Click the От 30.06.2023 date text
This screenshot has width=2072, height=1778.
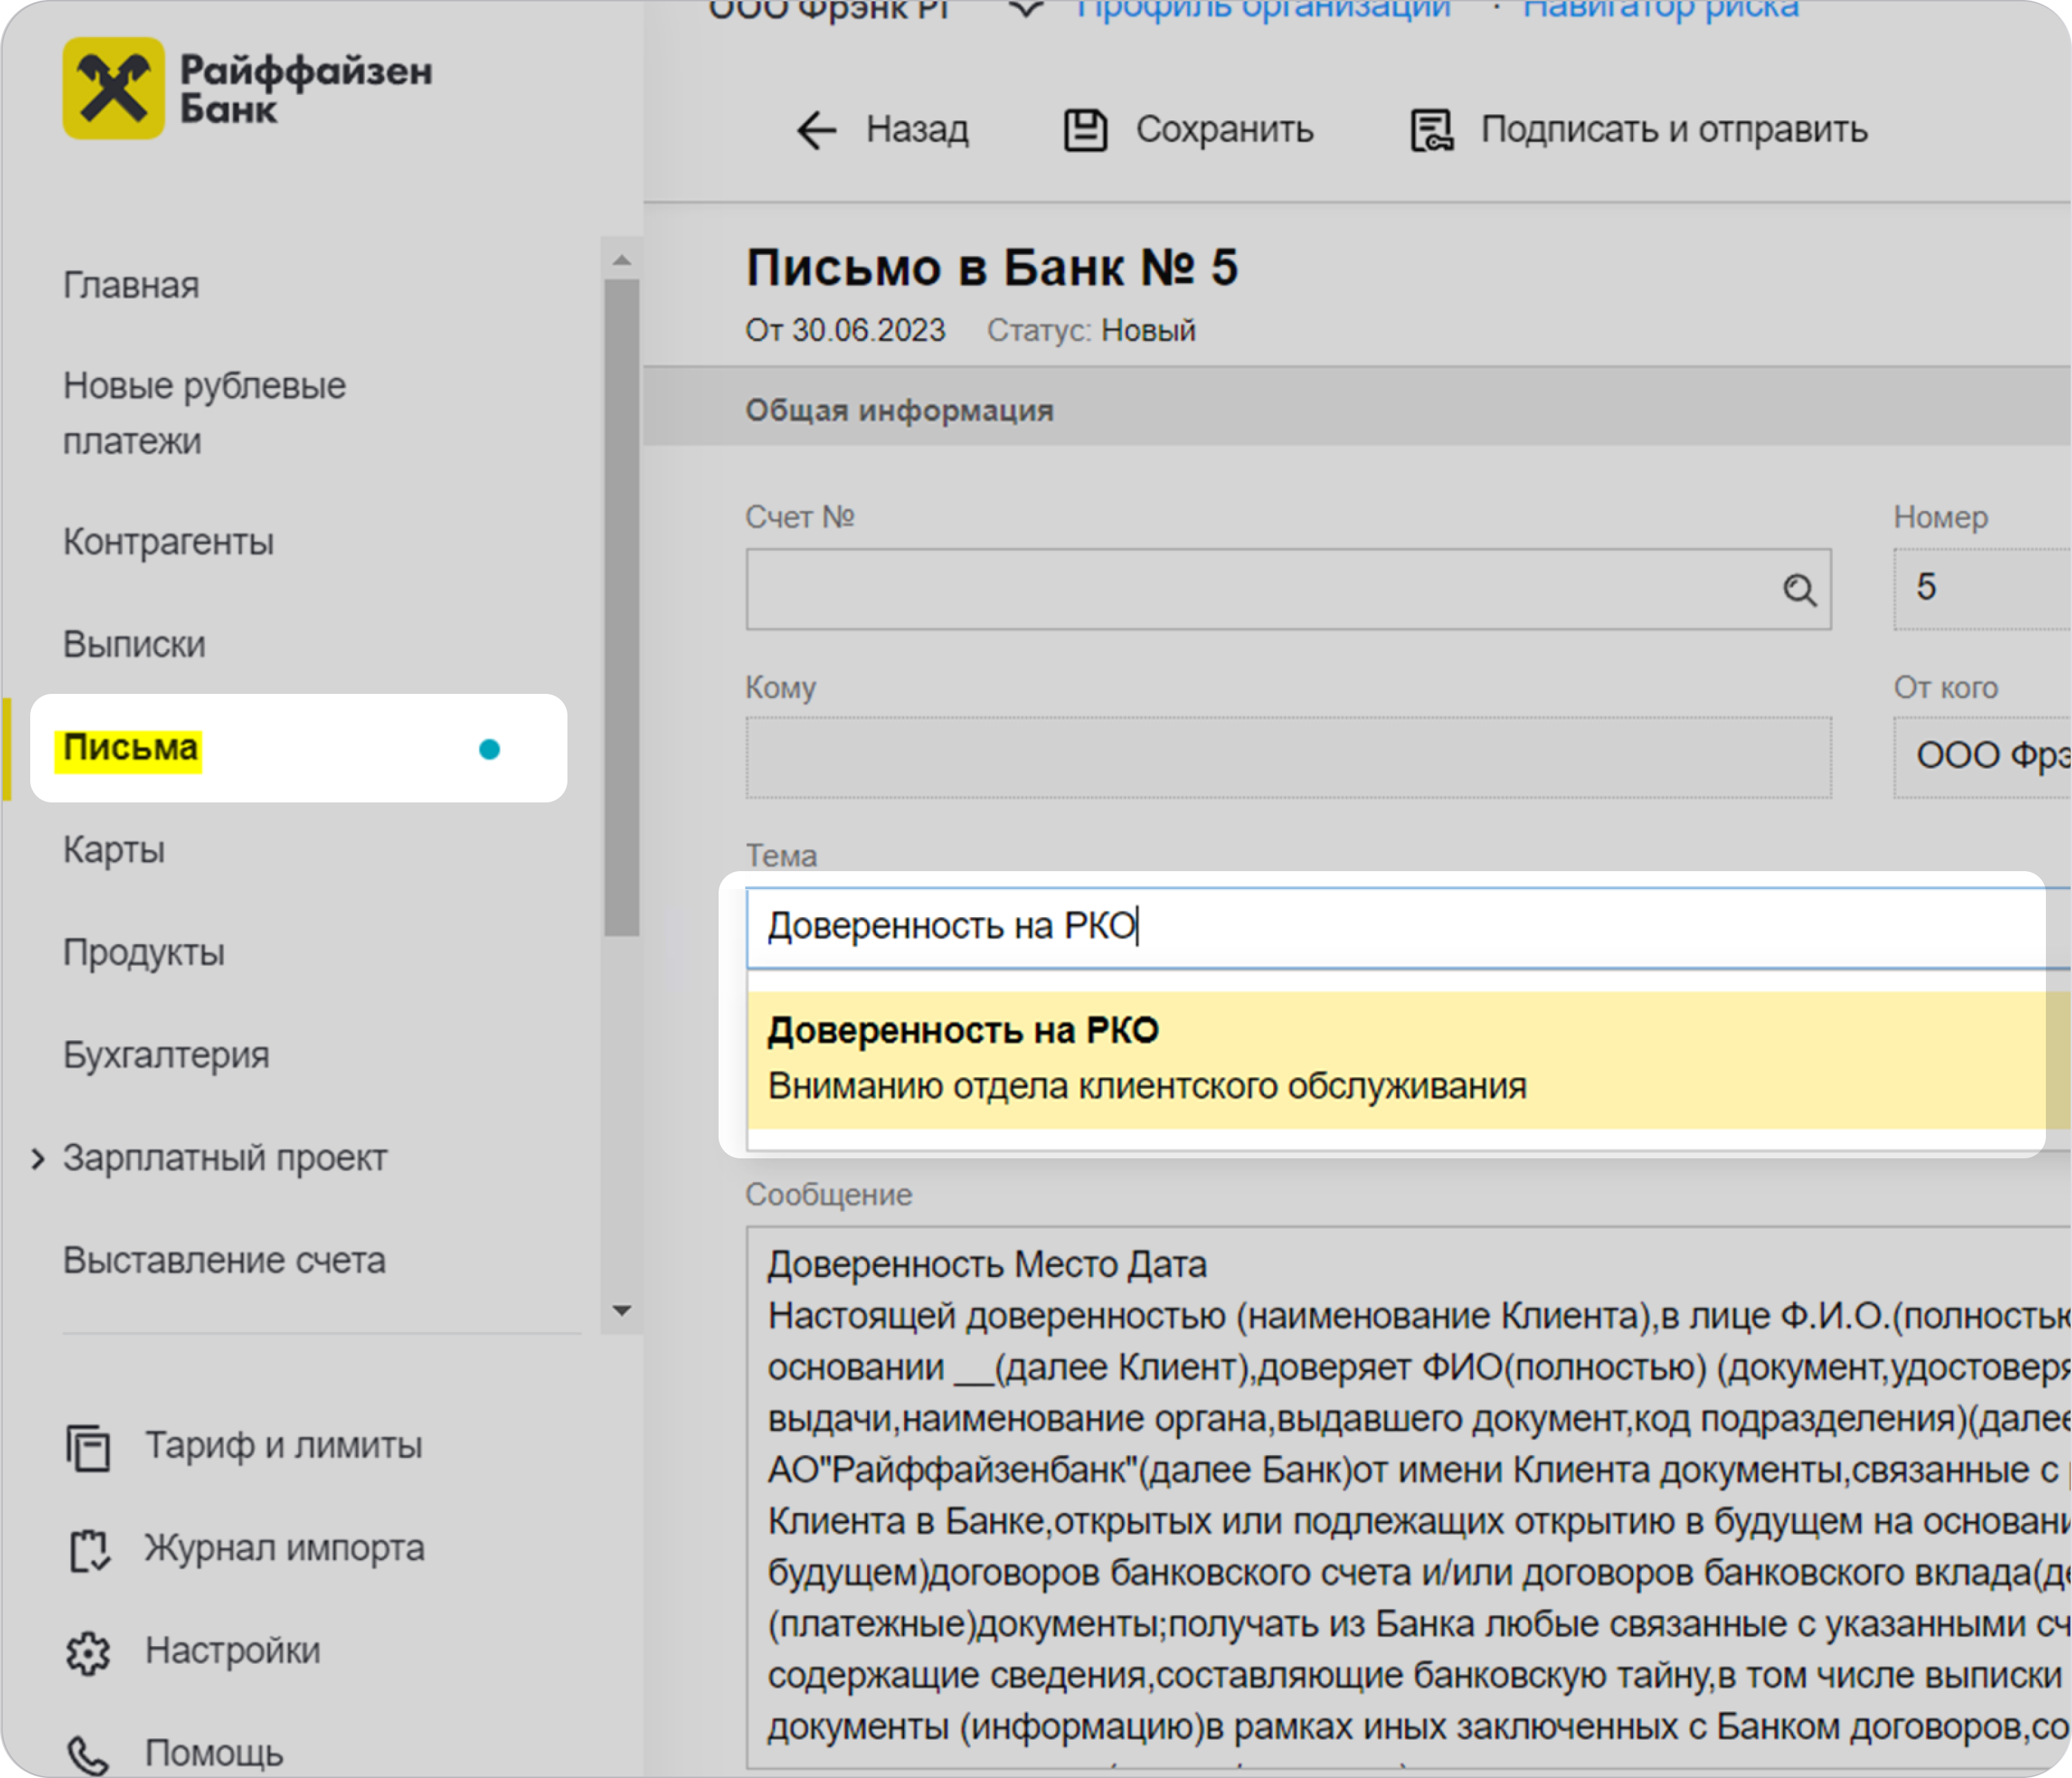(845, 331)
